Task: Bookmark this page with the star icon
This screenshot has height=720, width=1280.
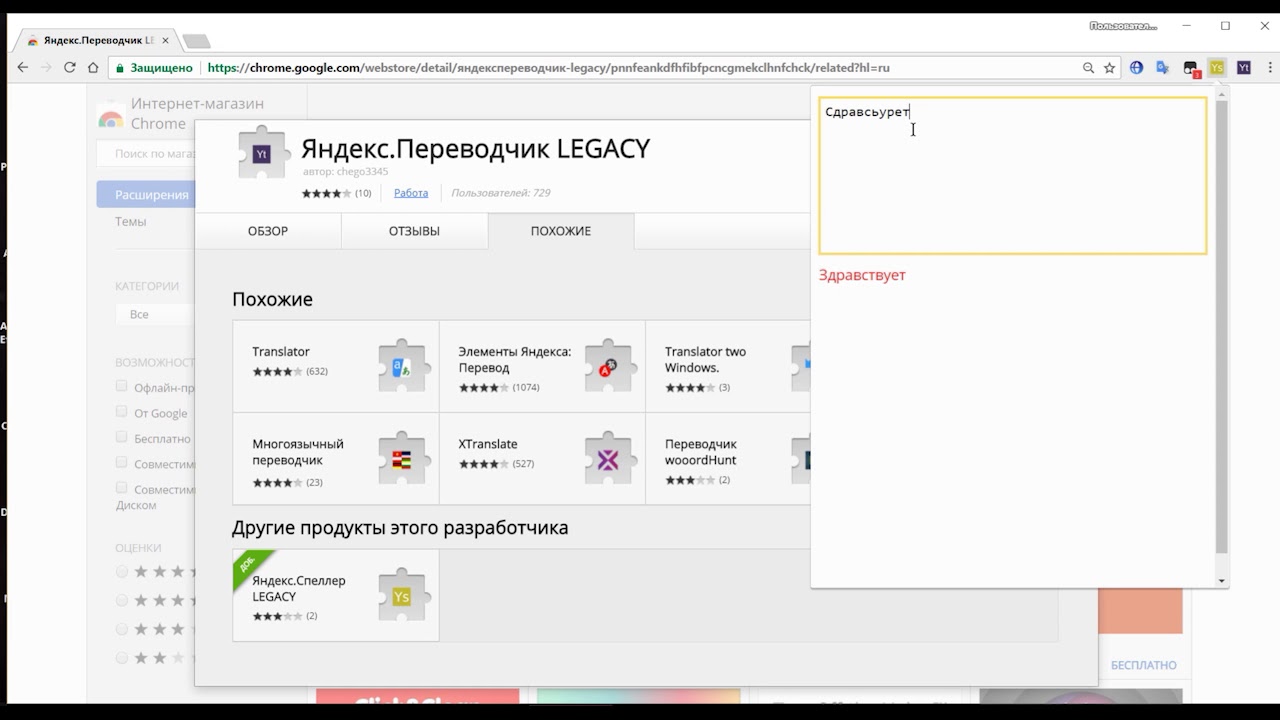Action: (x=1109, y=68)
